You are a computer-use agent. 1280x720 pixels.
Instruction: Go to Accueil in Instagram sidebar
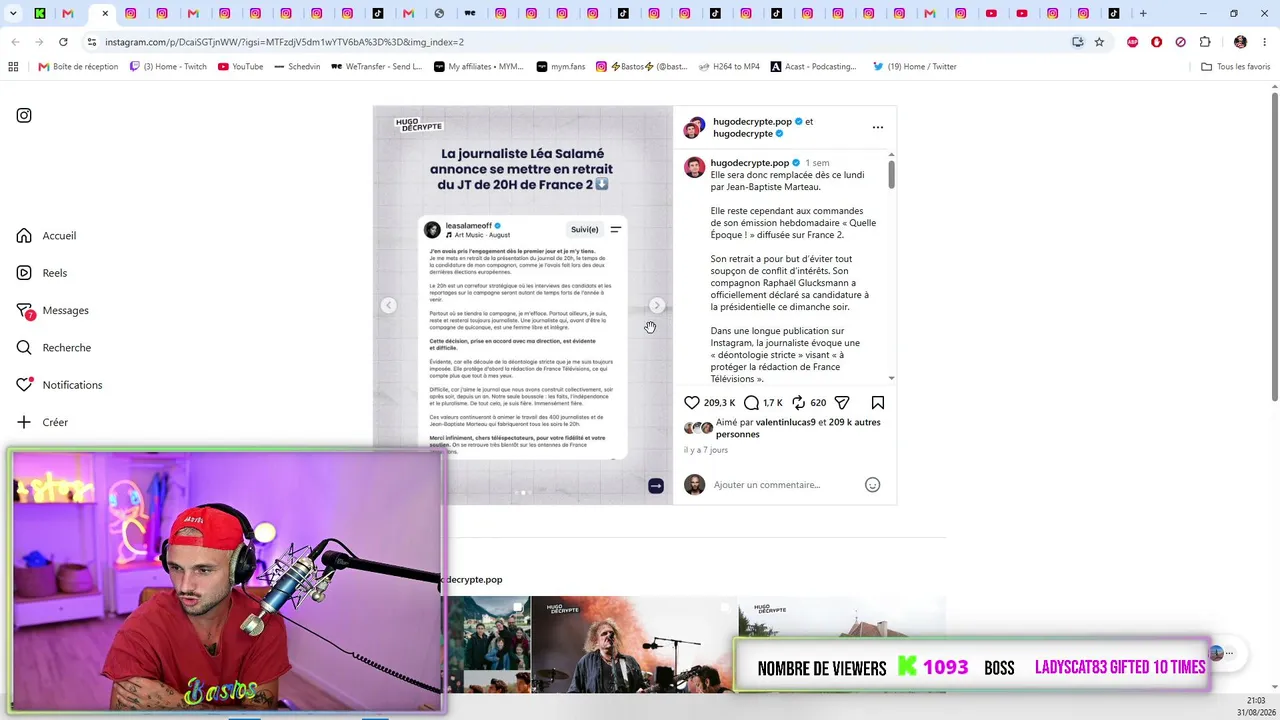(x=46, y=236)
